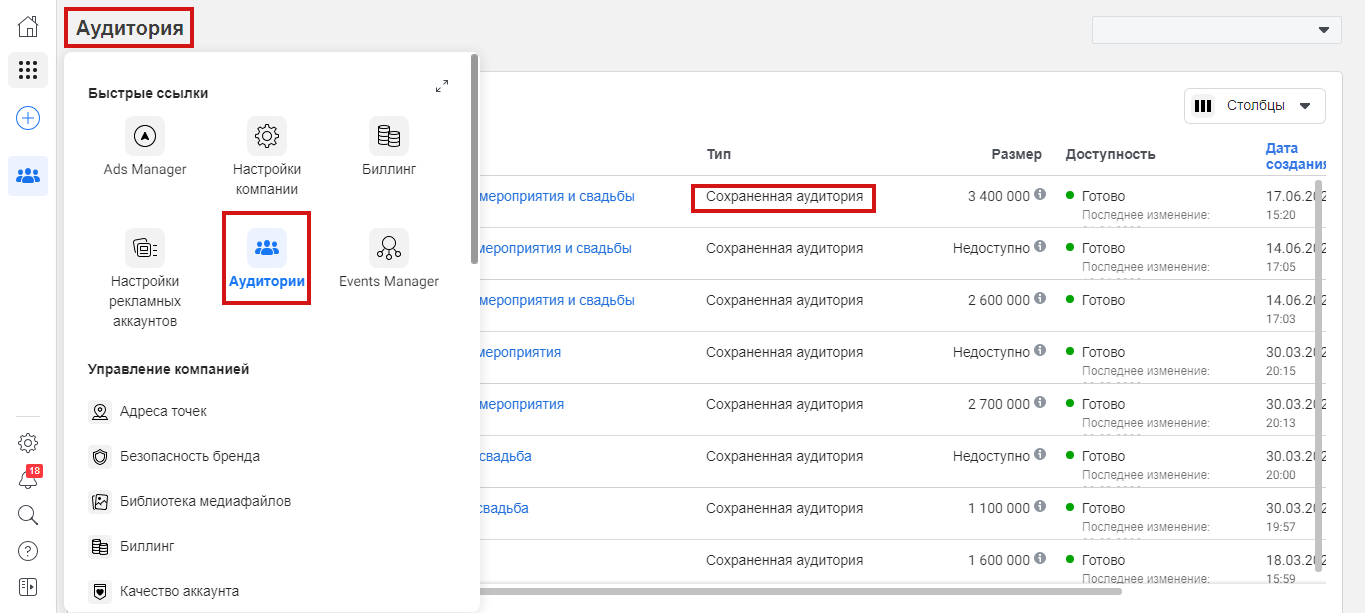Select Адреса точек menu item
The width and height of the screenshot is (1365, 614).
click(163, 411)
